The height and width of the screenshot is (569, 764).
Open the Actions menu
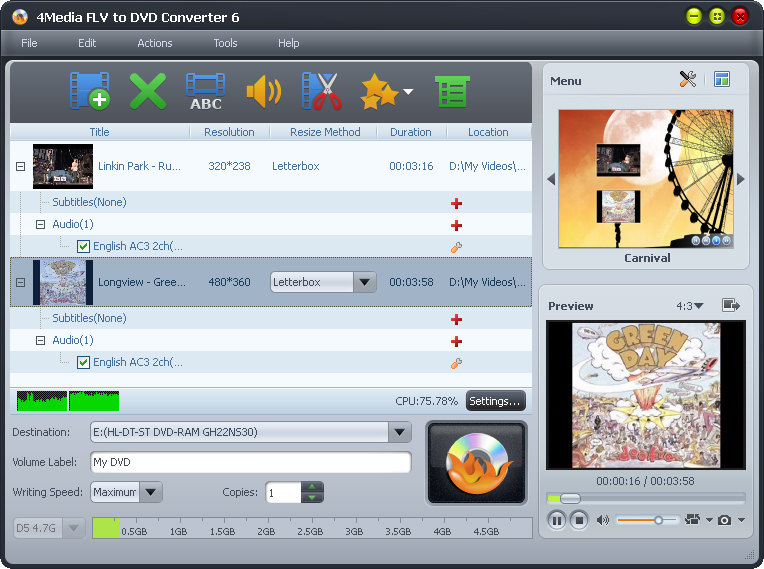pos(155,43)
